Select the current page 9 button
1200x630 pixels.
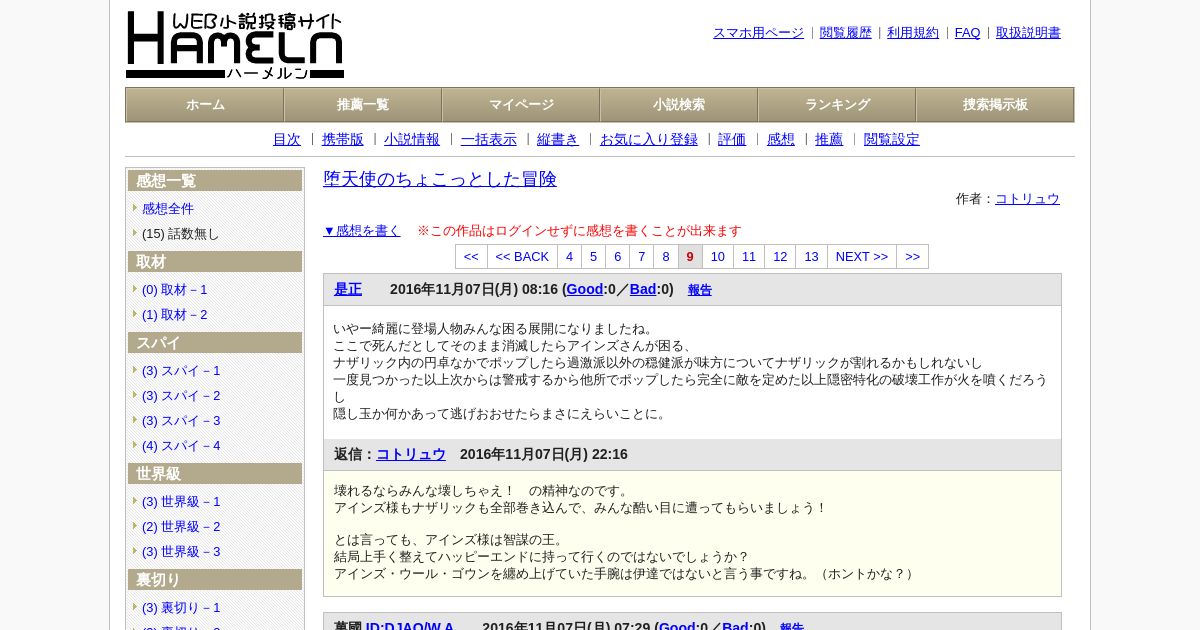pos(690,257)
